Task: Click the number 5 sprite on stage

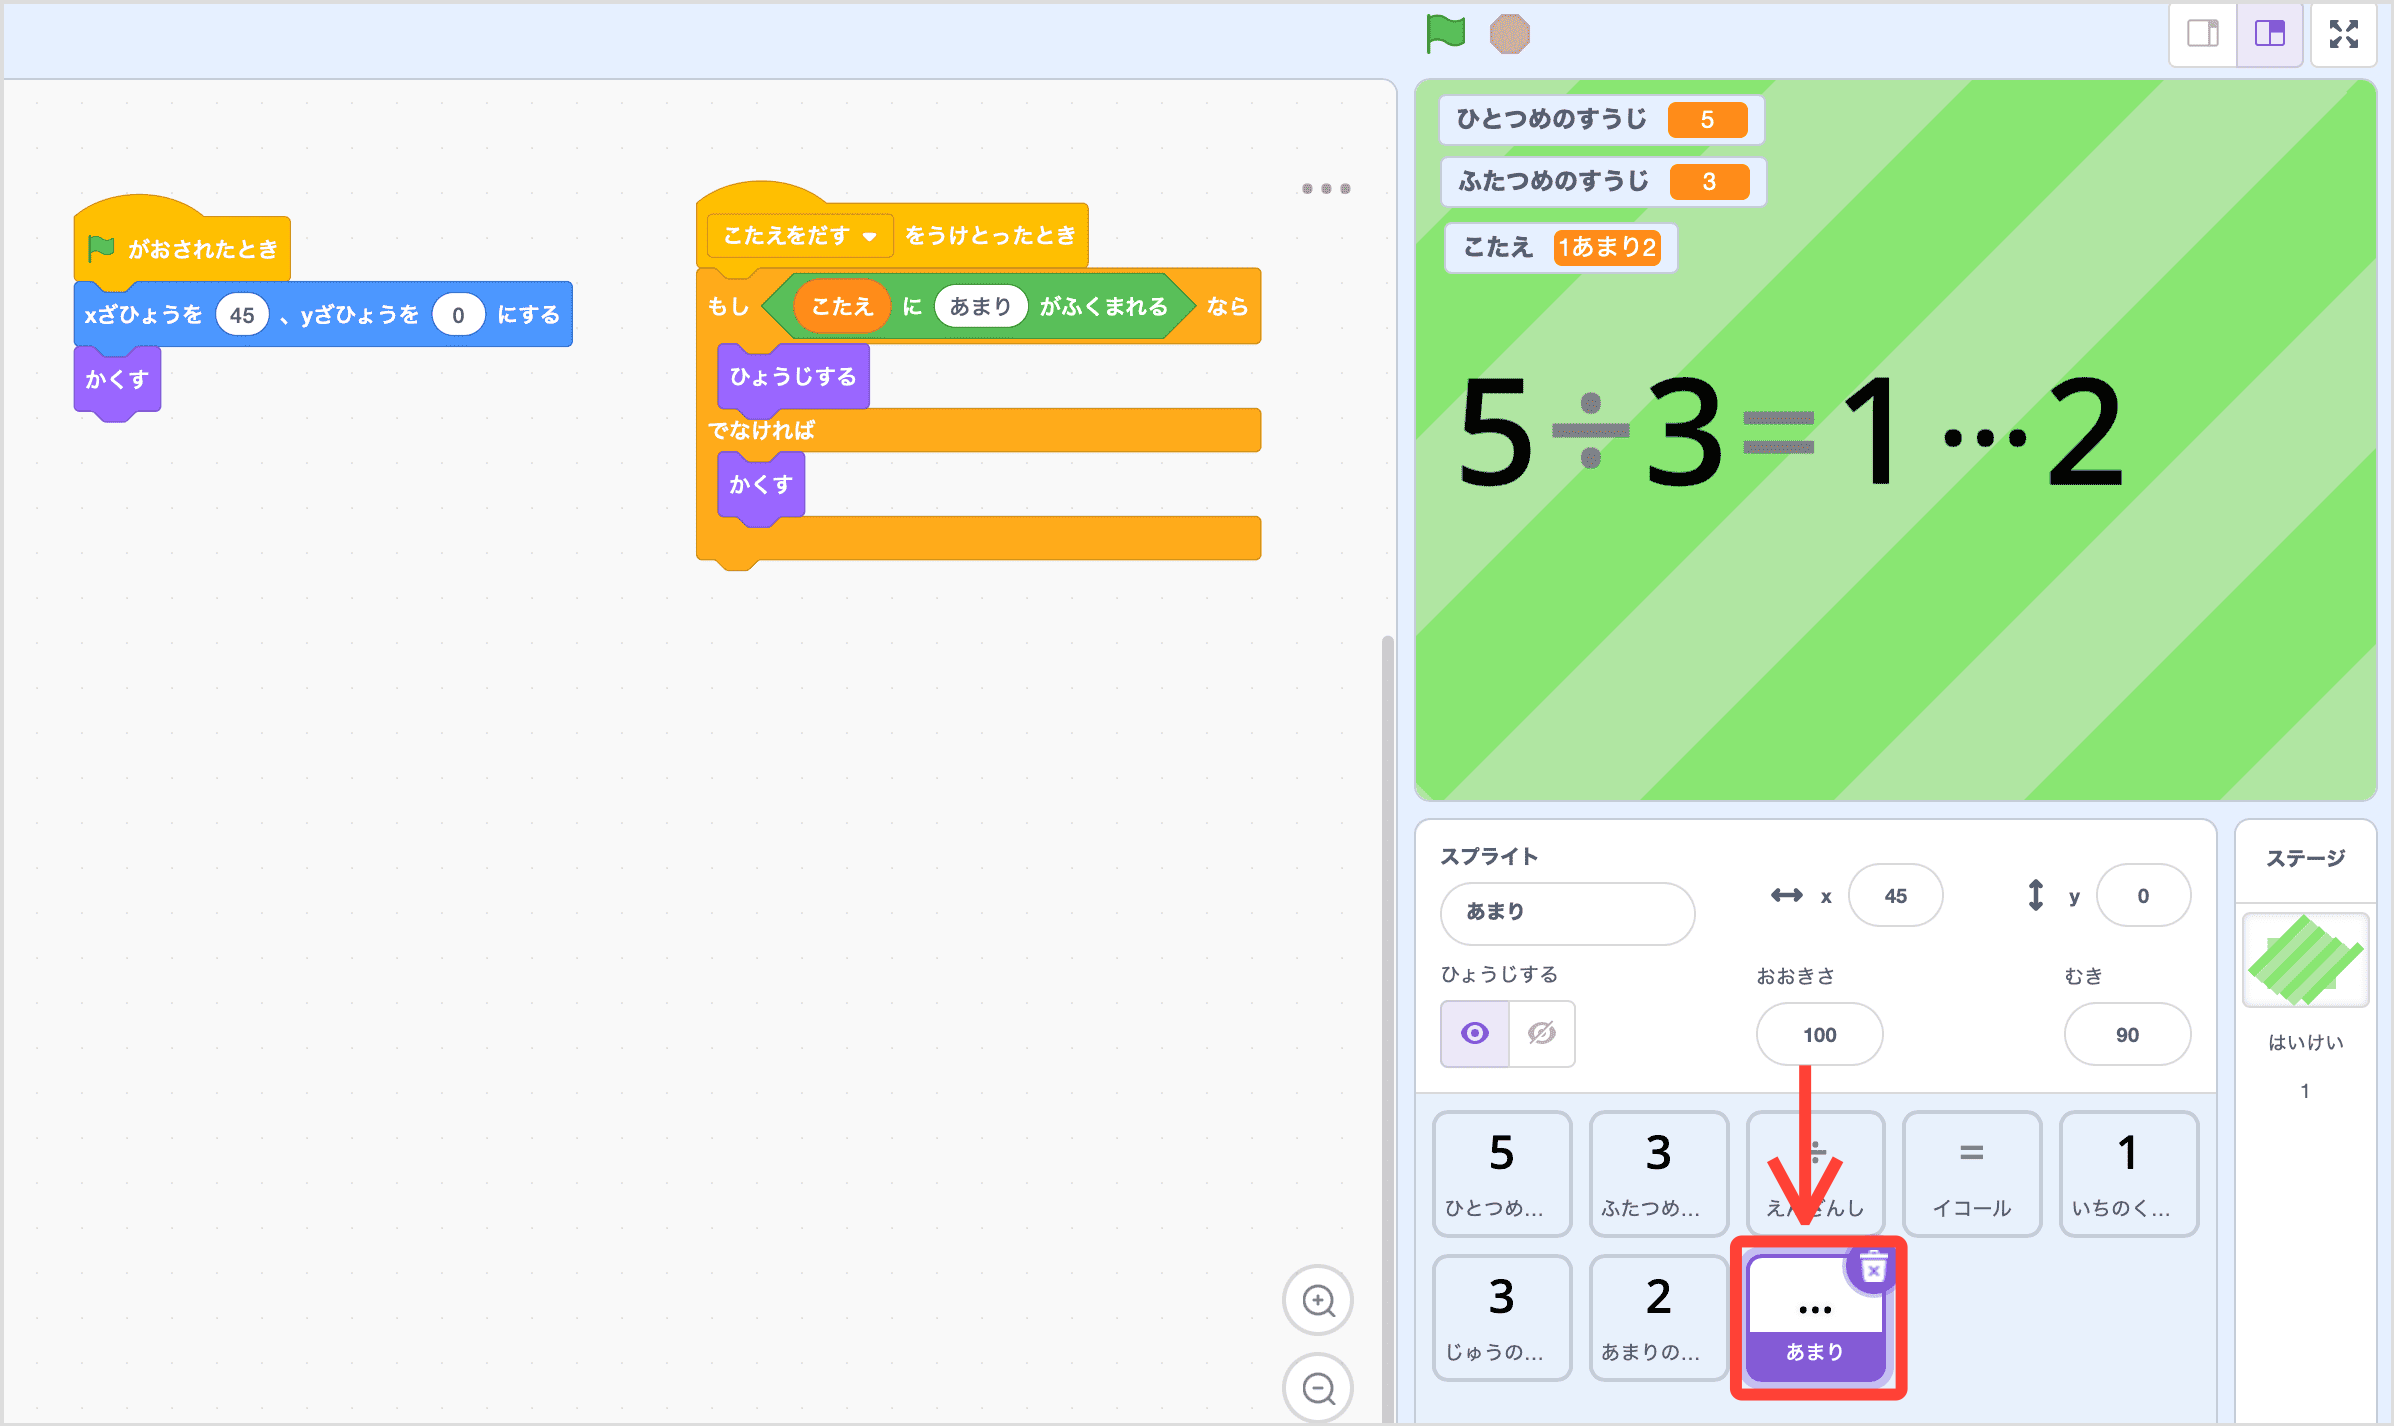Action: [1495, 432]
